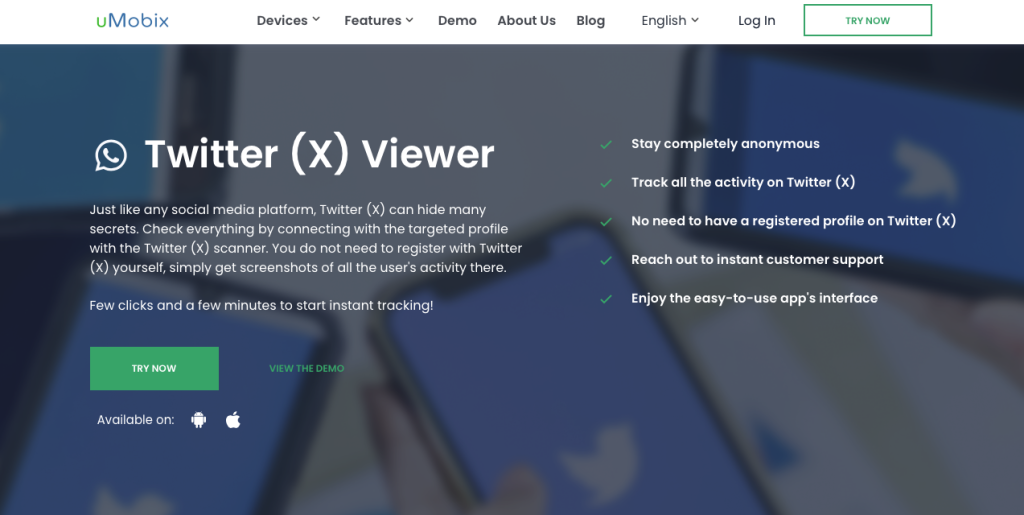
Task: Click the Log In link
Action: coord(756,20)
